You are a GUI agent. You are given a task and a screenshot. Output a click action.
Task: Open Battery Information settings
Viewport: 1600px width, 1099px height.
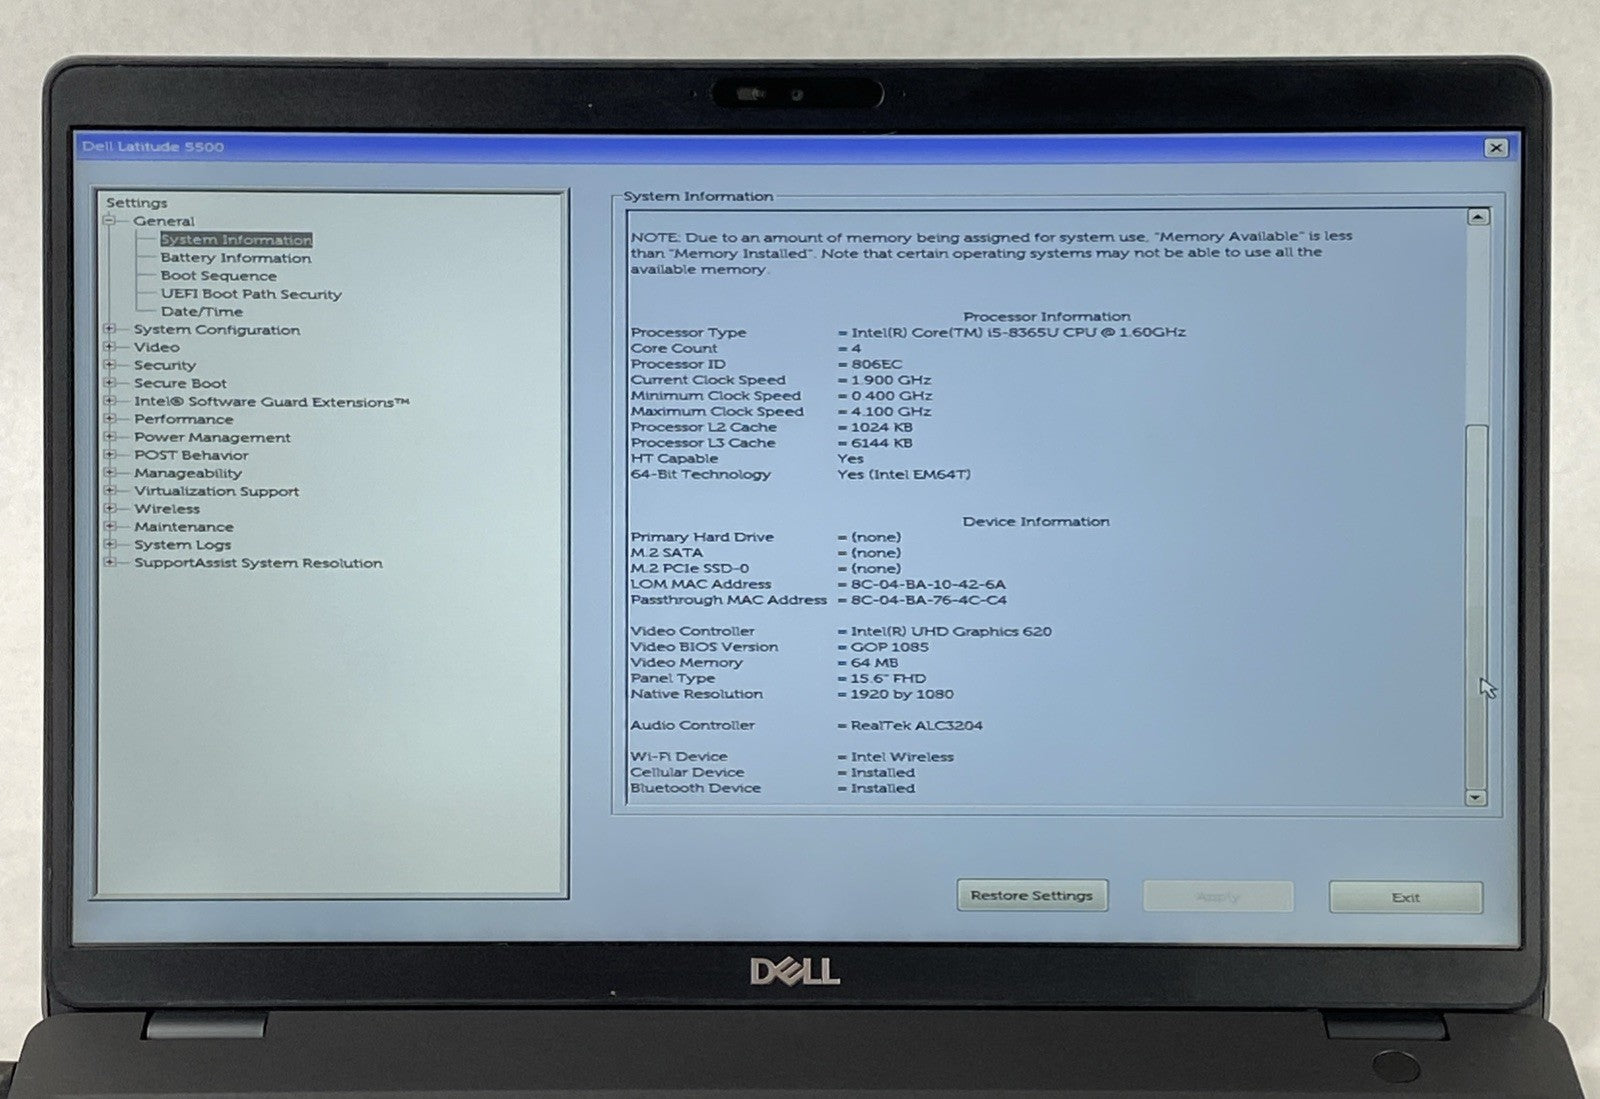click(236, 258)
